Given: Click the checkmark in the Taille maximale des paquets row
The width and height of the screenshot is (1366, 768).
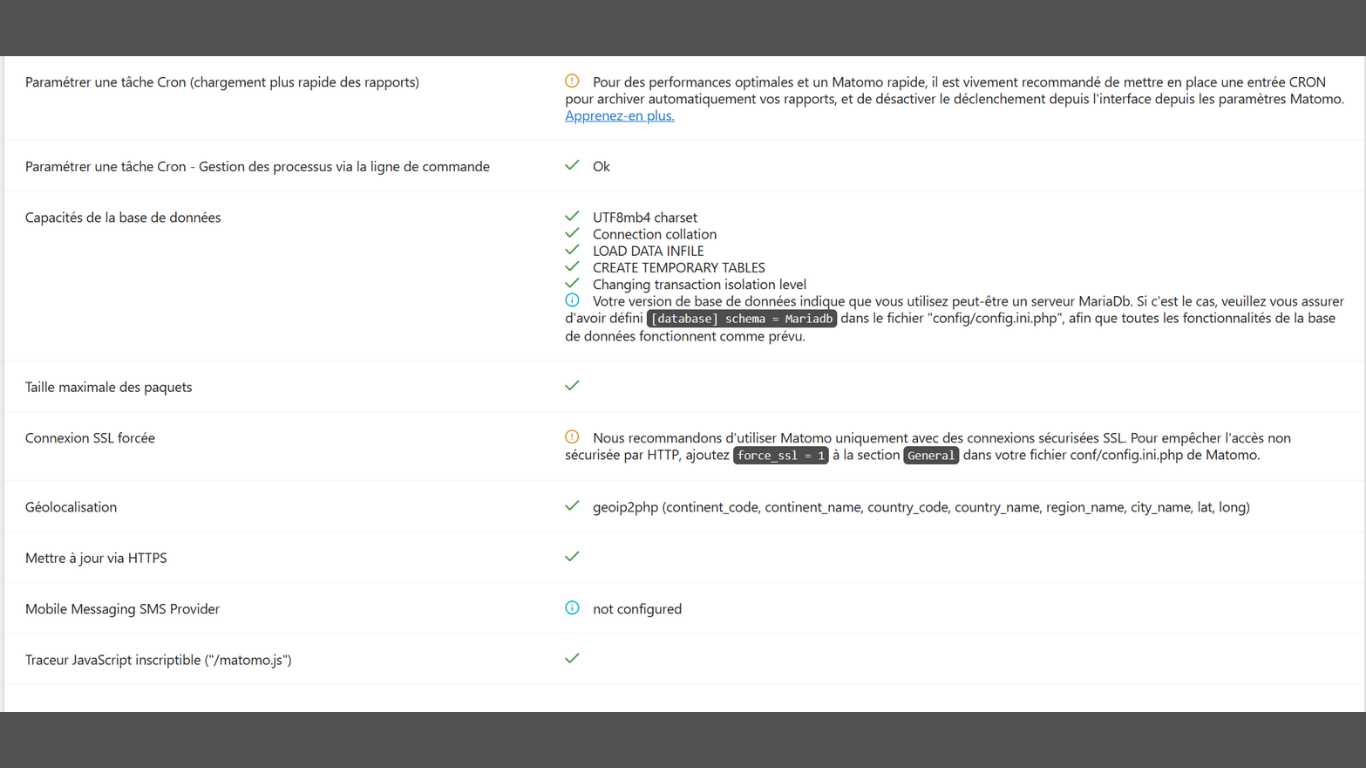Looking at the screenshot, I should click(572, 385).
